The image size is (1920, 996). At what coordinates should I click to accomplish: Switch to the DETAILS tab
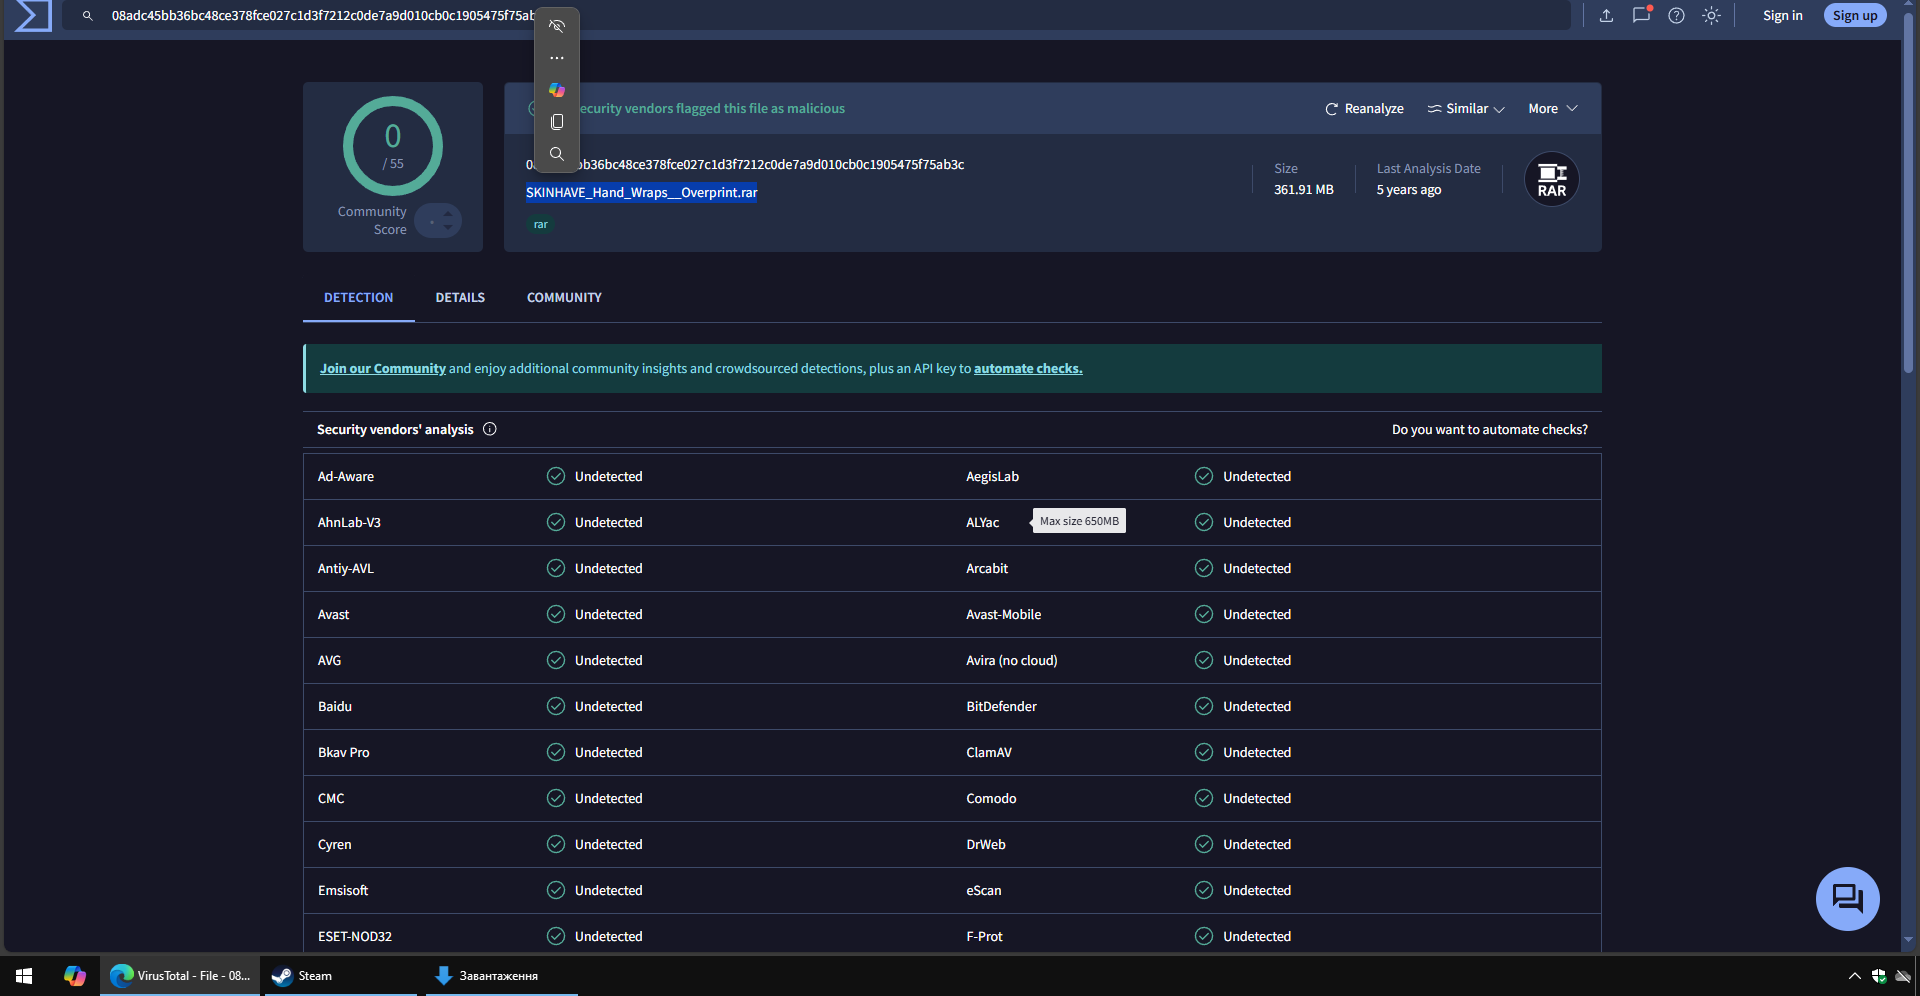460,298
